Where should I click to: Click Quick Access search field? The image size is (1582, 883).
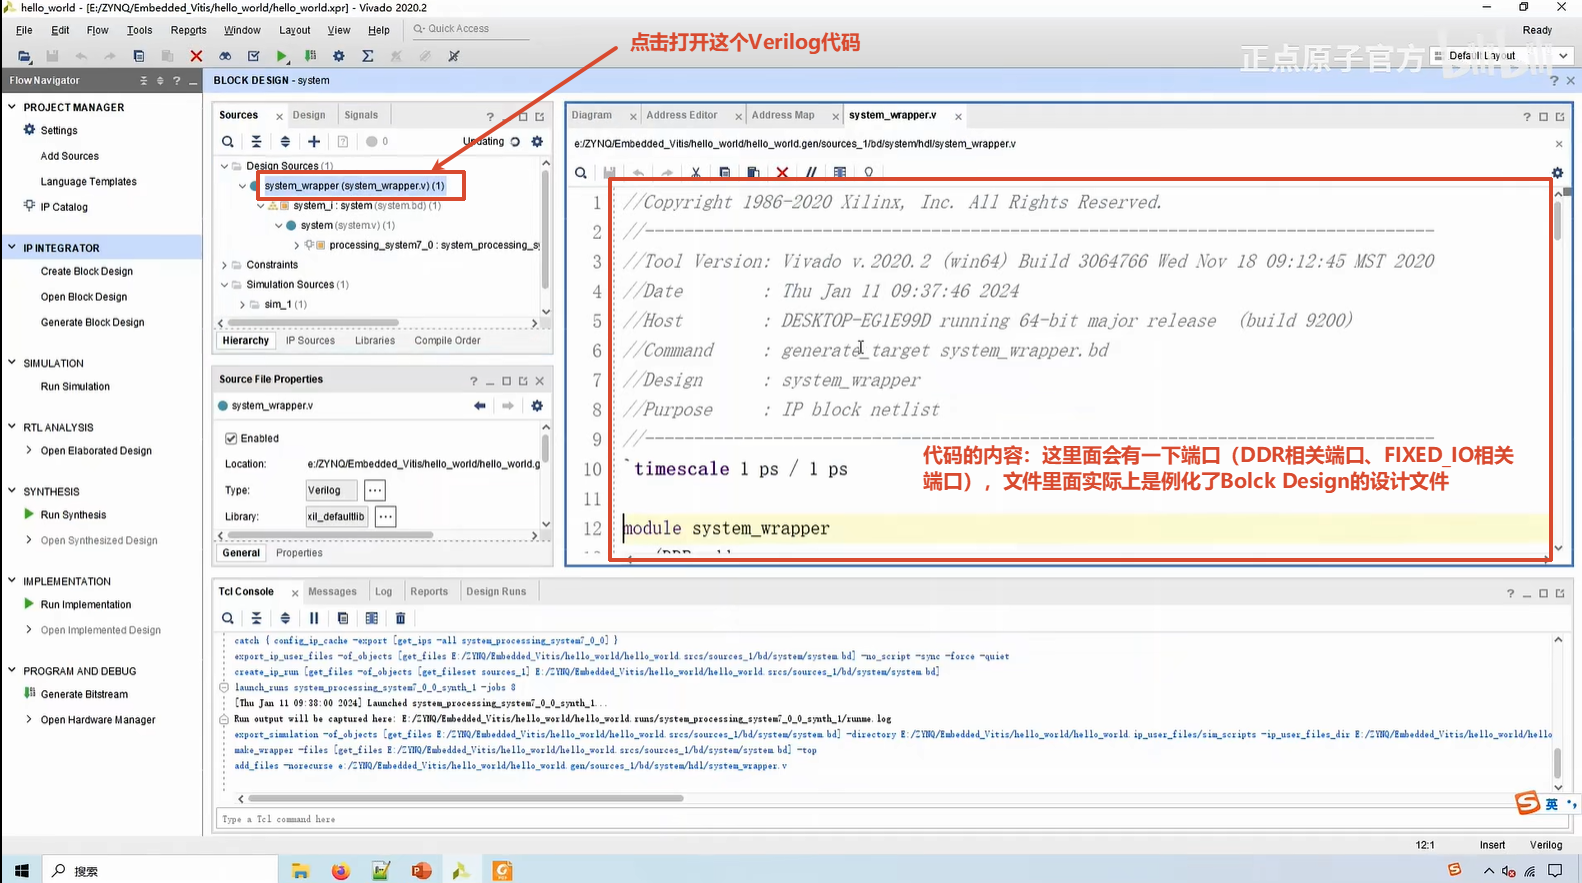[x=469, y=29]
